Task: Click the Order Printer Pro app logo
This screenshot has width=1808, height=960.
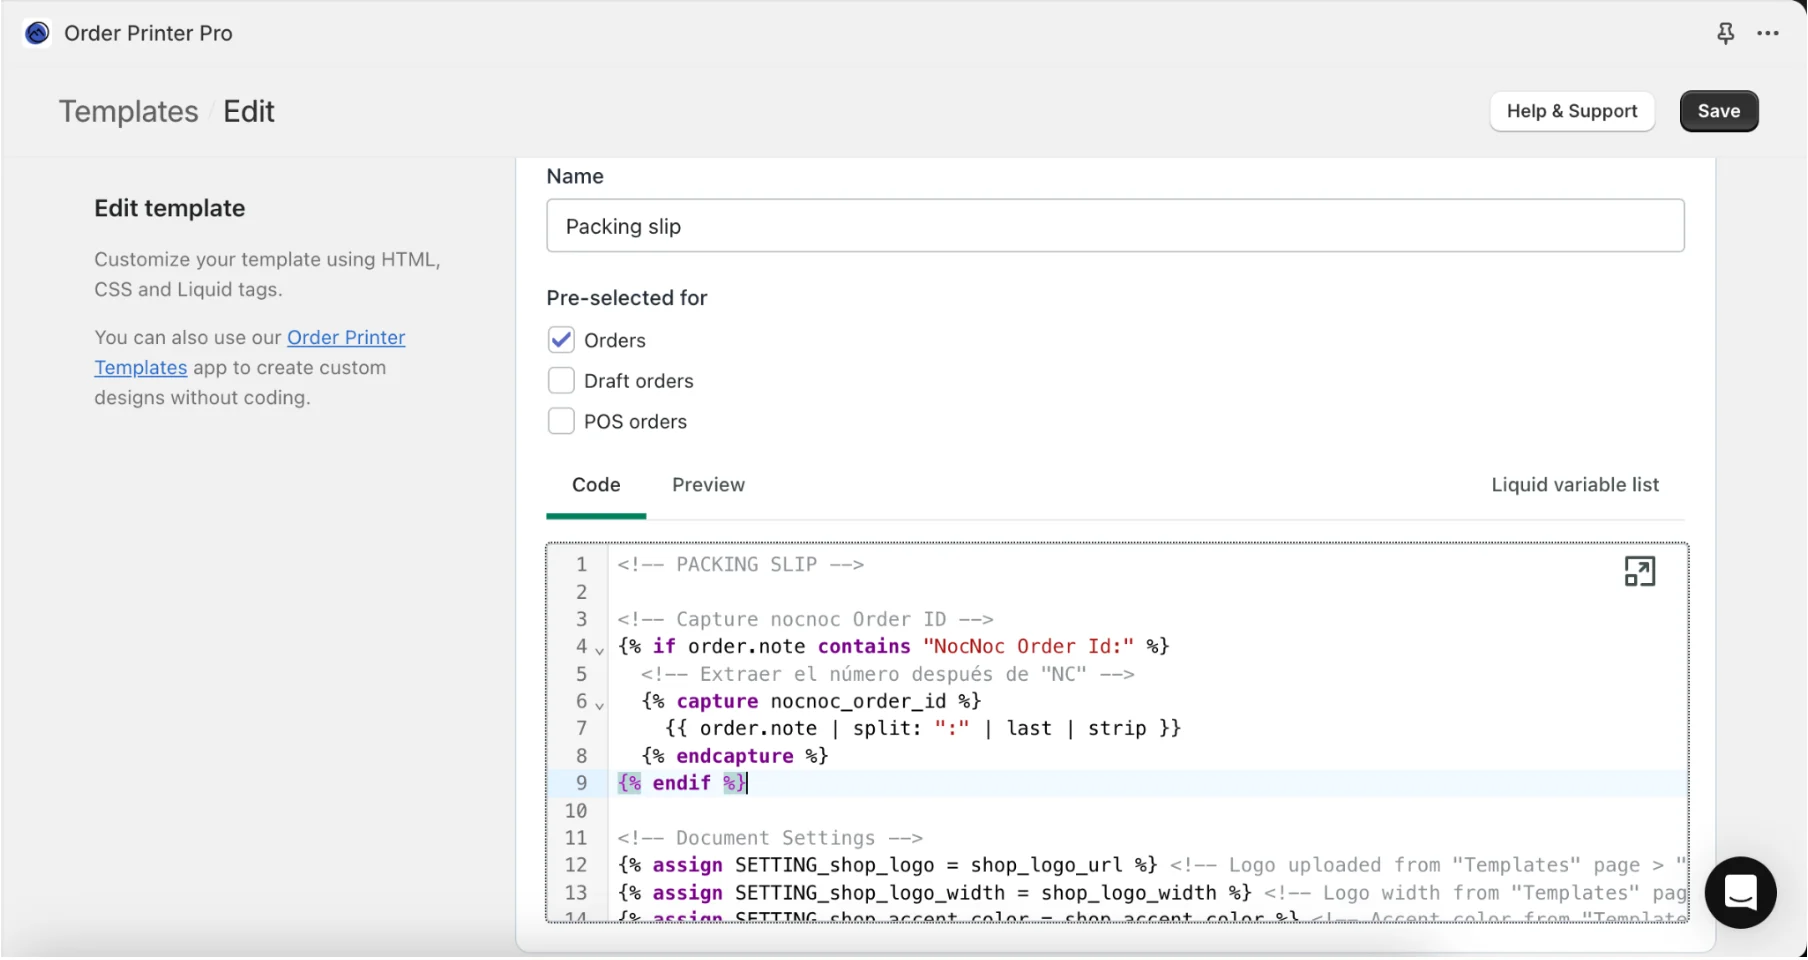Action: pyautogui.click(x=37, y=33)
